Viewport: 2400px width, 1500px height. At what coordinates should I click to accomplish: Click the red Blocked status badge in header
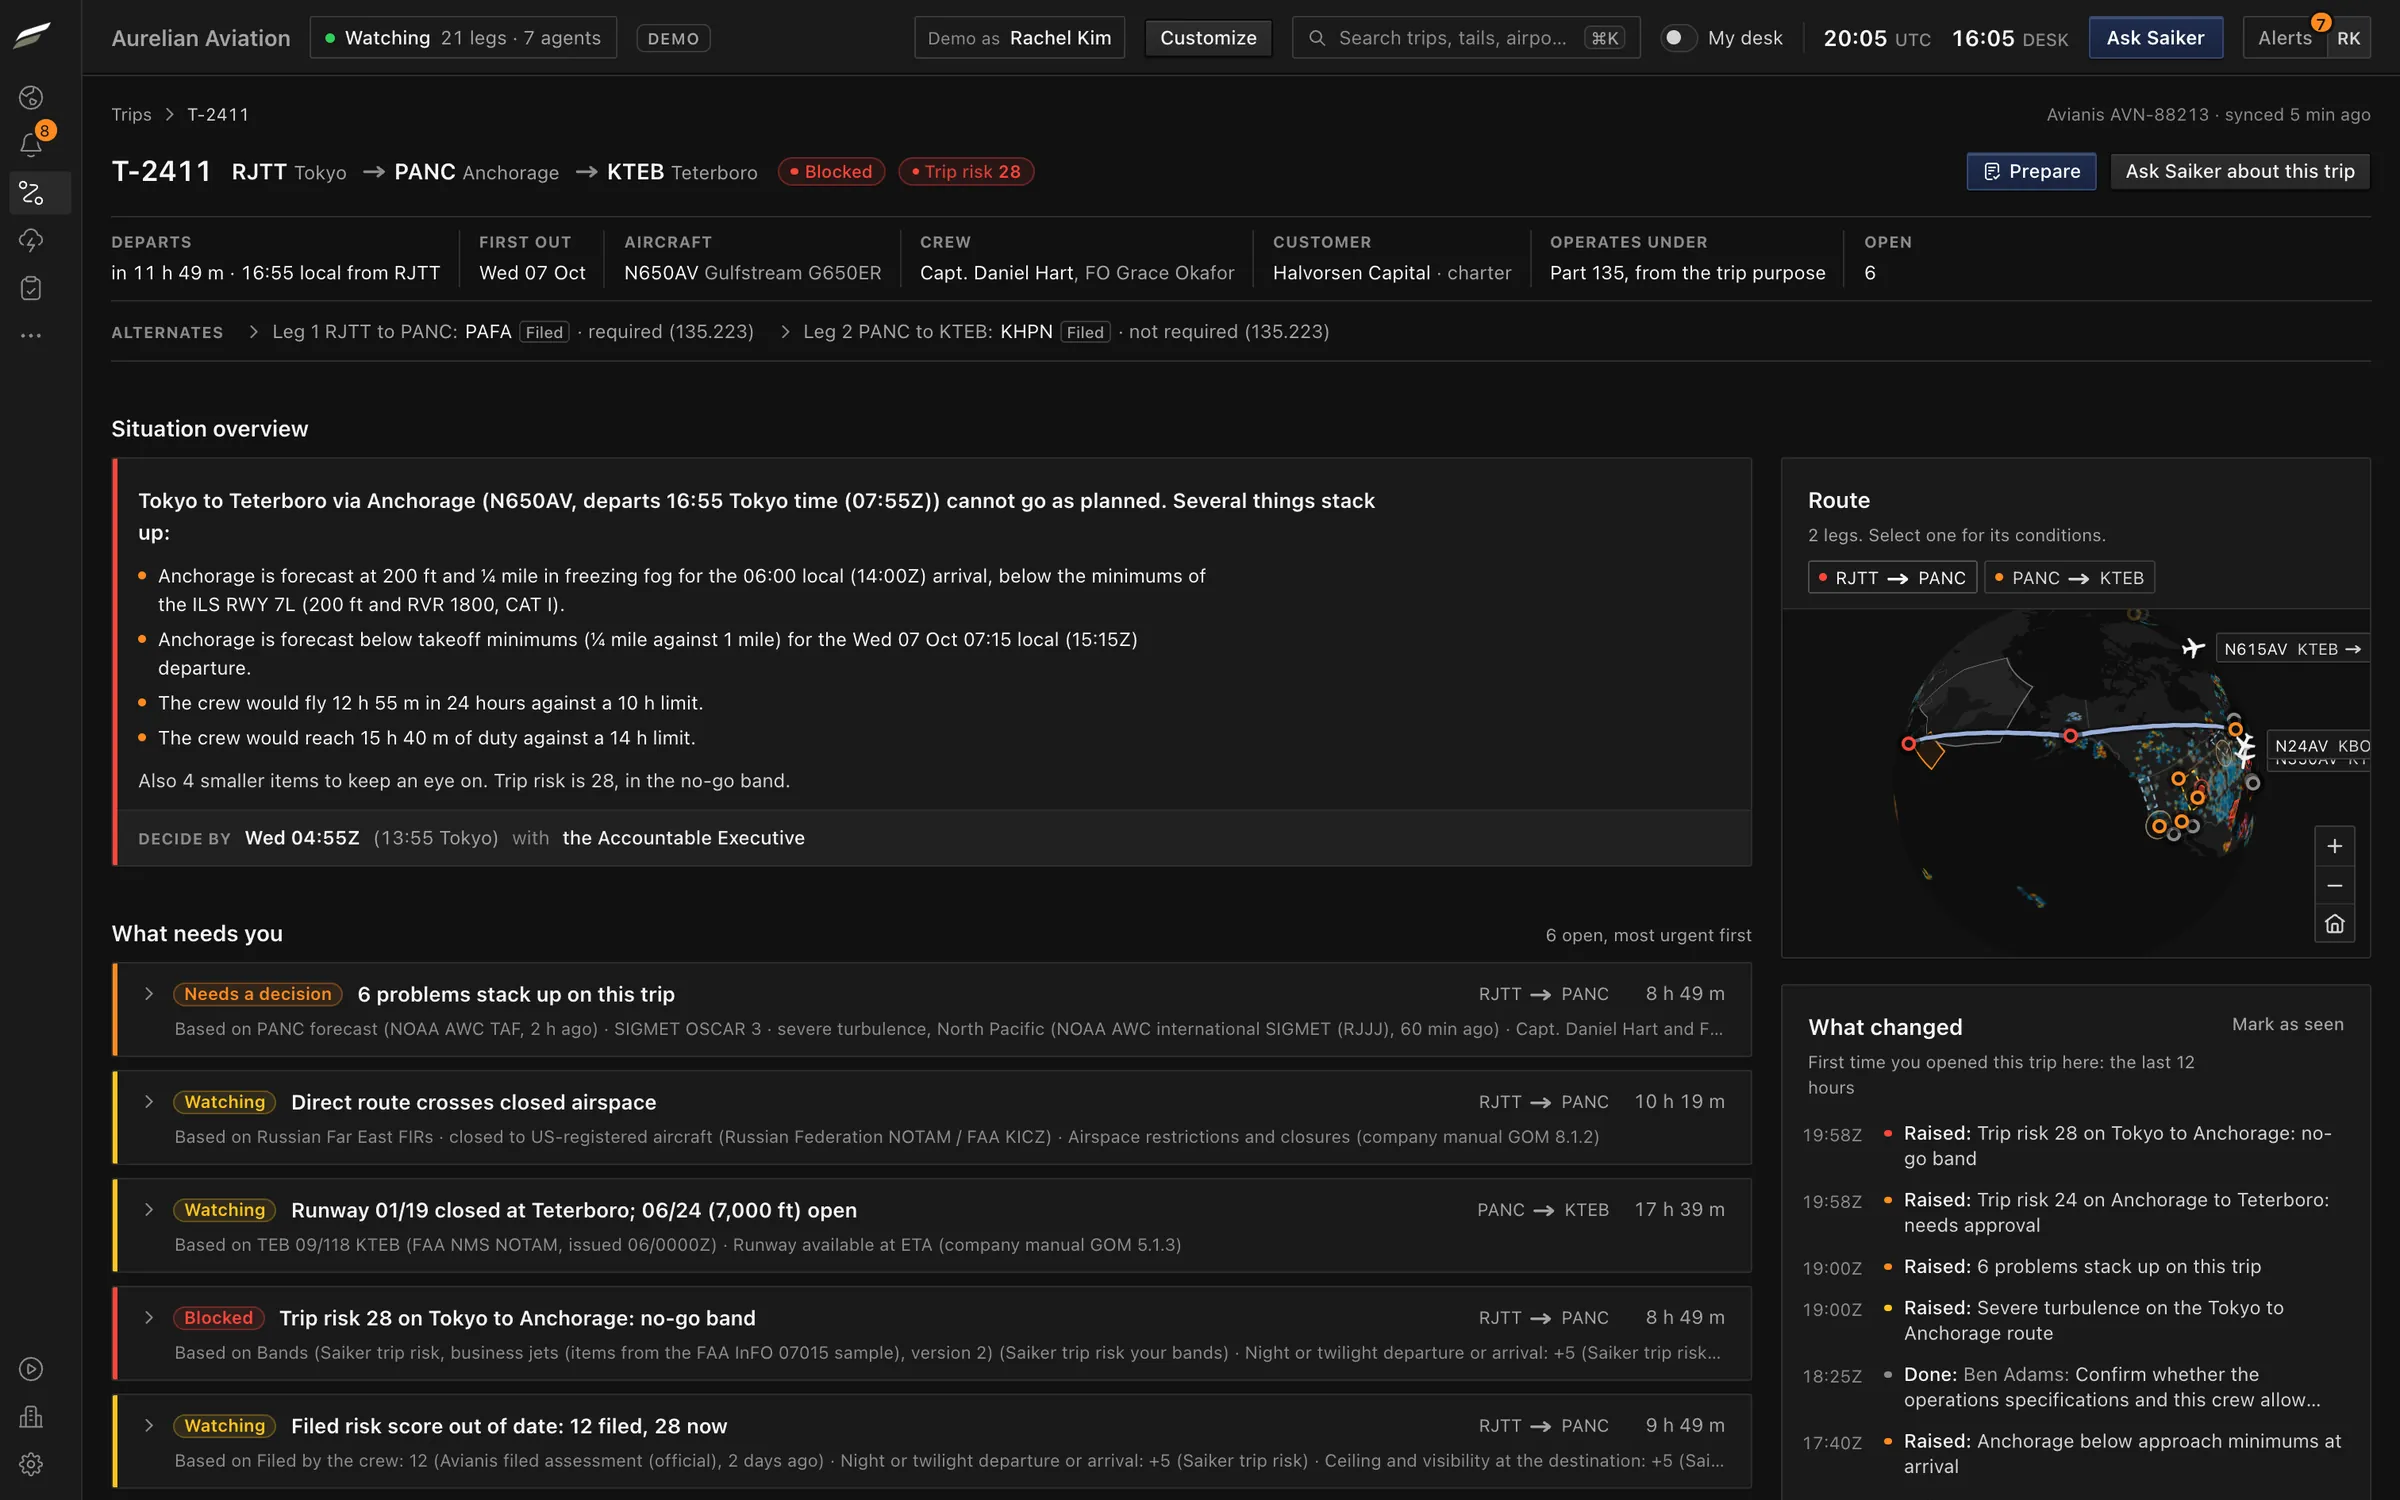click(x=831, y=172)
